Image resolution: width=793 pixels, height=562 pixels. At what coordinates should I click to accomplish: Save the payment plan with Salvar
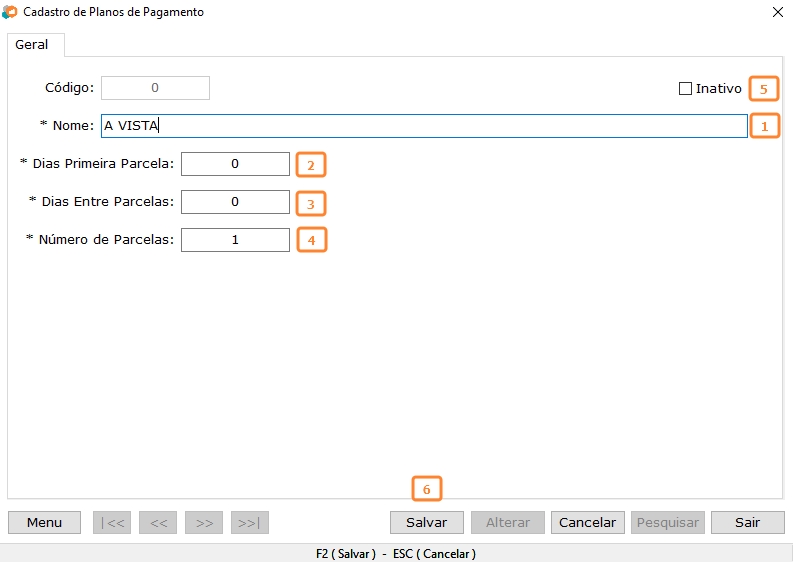(427, 523)
